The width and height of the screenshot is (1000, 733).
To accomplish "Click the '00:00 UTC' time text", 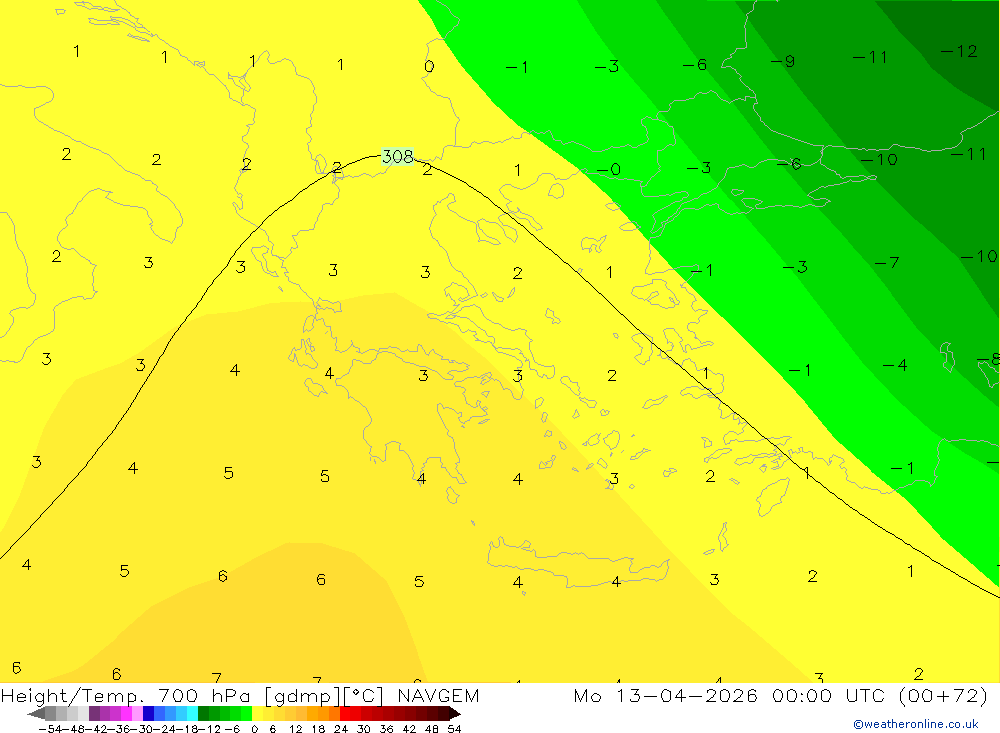I will point(828,696).
